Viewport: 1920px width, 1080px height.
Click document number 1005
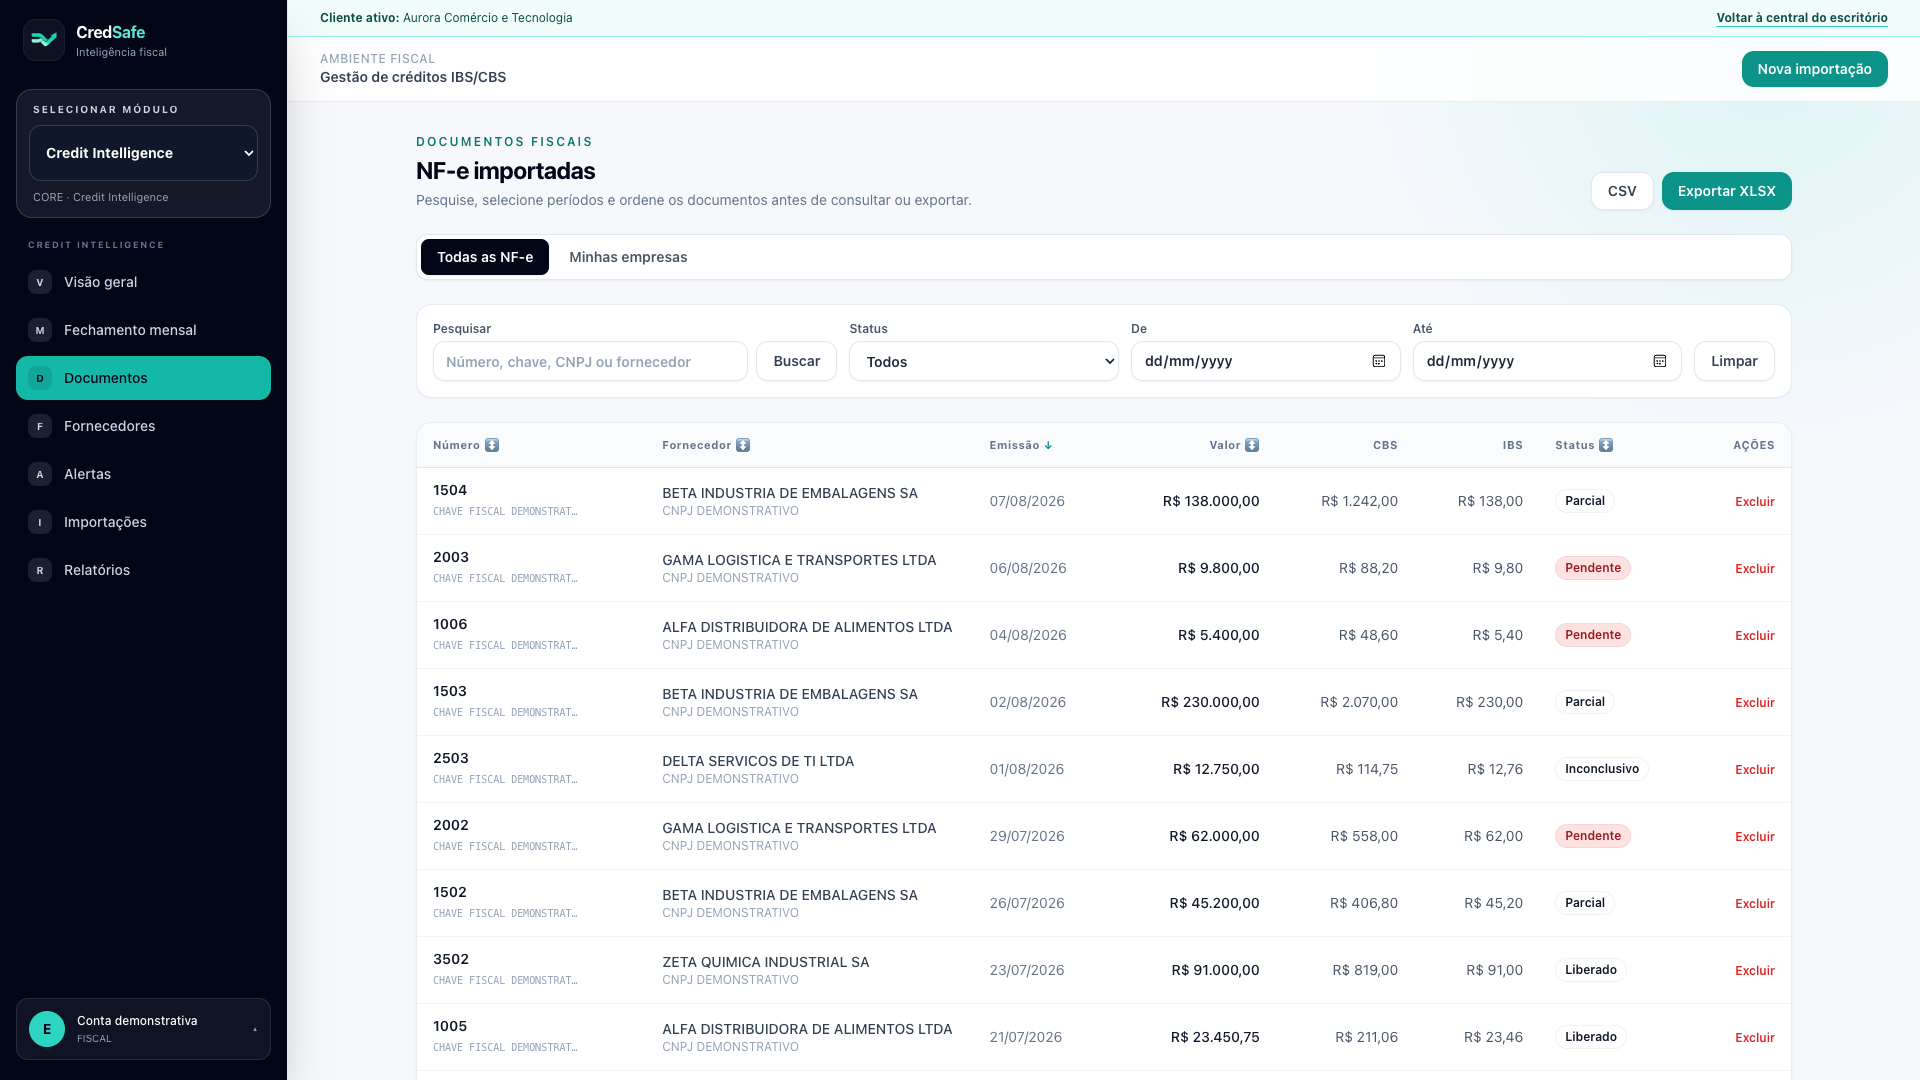coord(450,1026)
